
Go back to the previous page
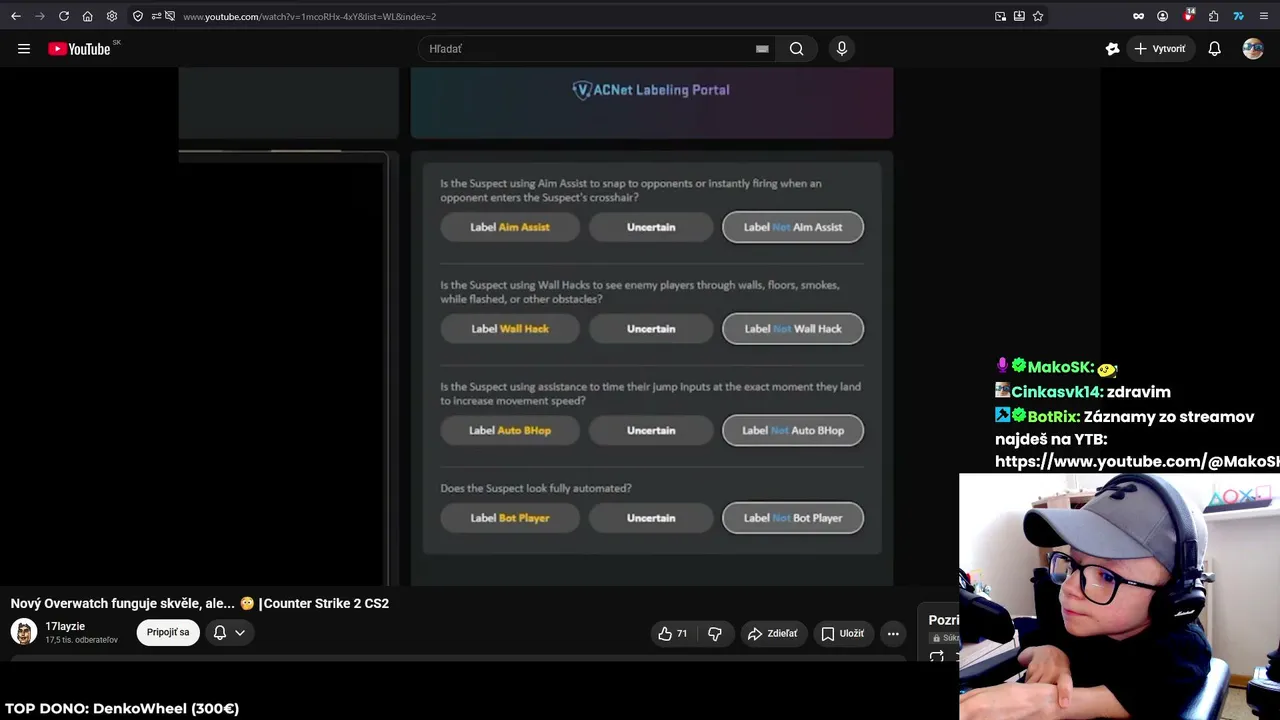tap(16, 16)
